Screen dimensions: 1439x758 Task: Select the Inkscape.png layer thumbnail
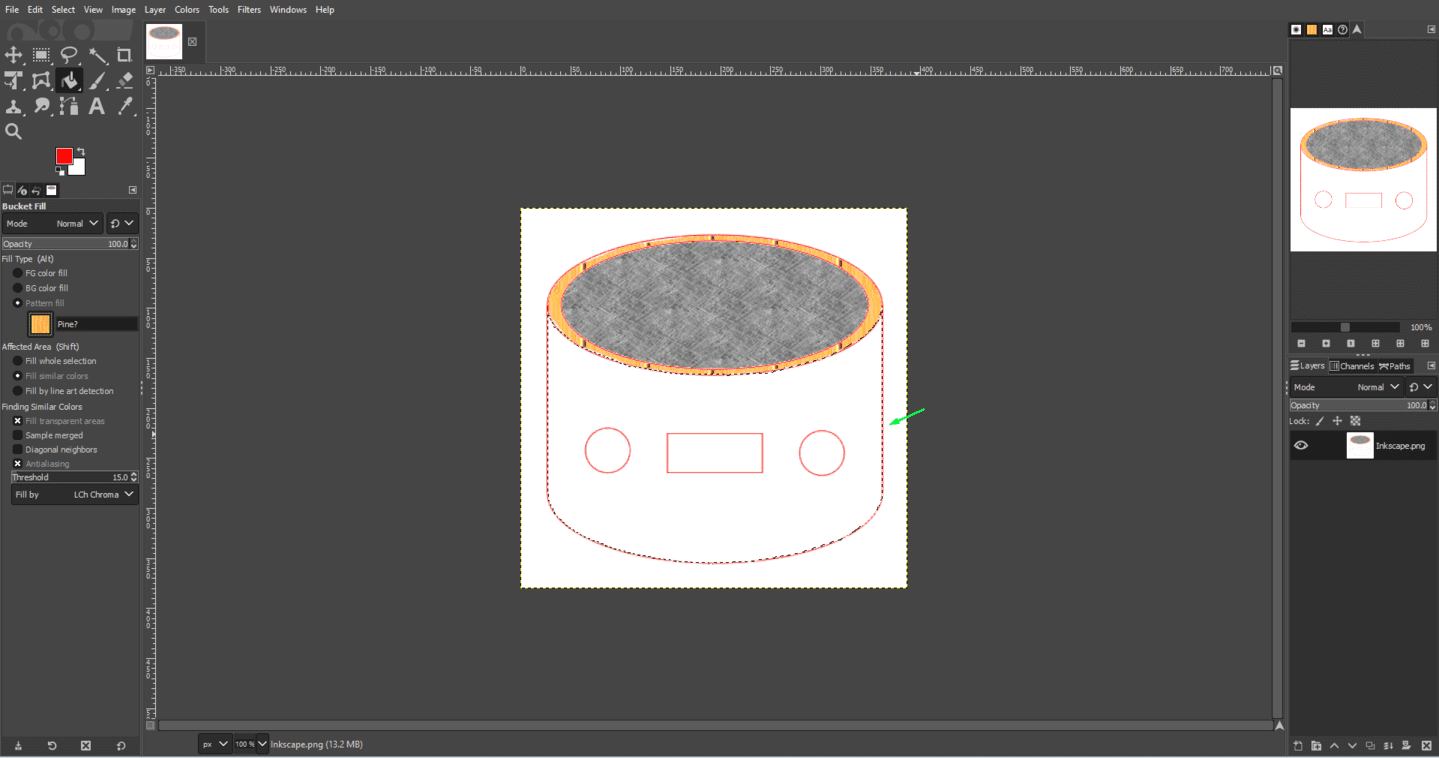pos(1360,446)
